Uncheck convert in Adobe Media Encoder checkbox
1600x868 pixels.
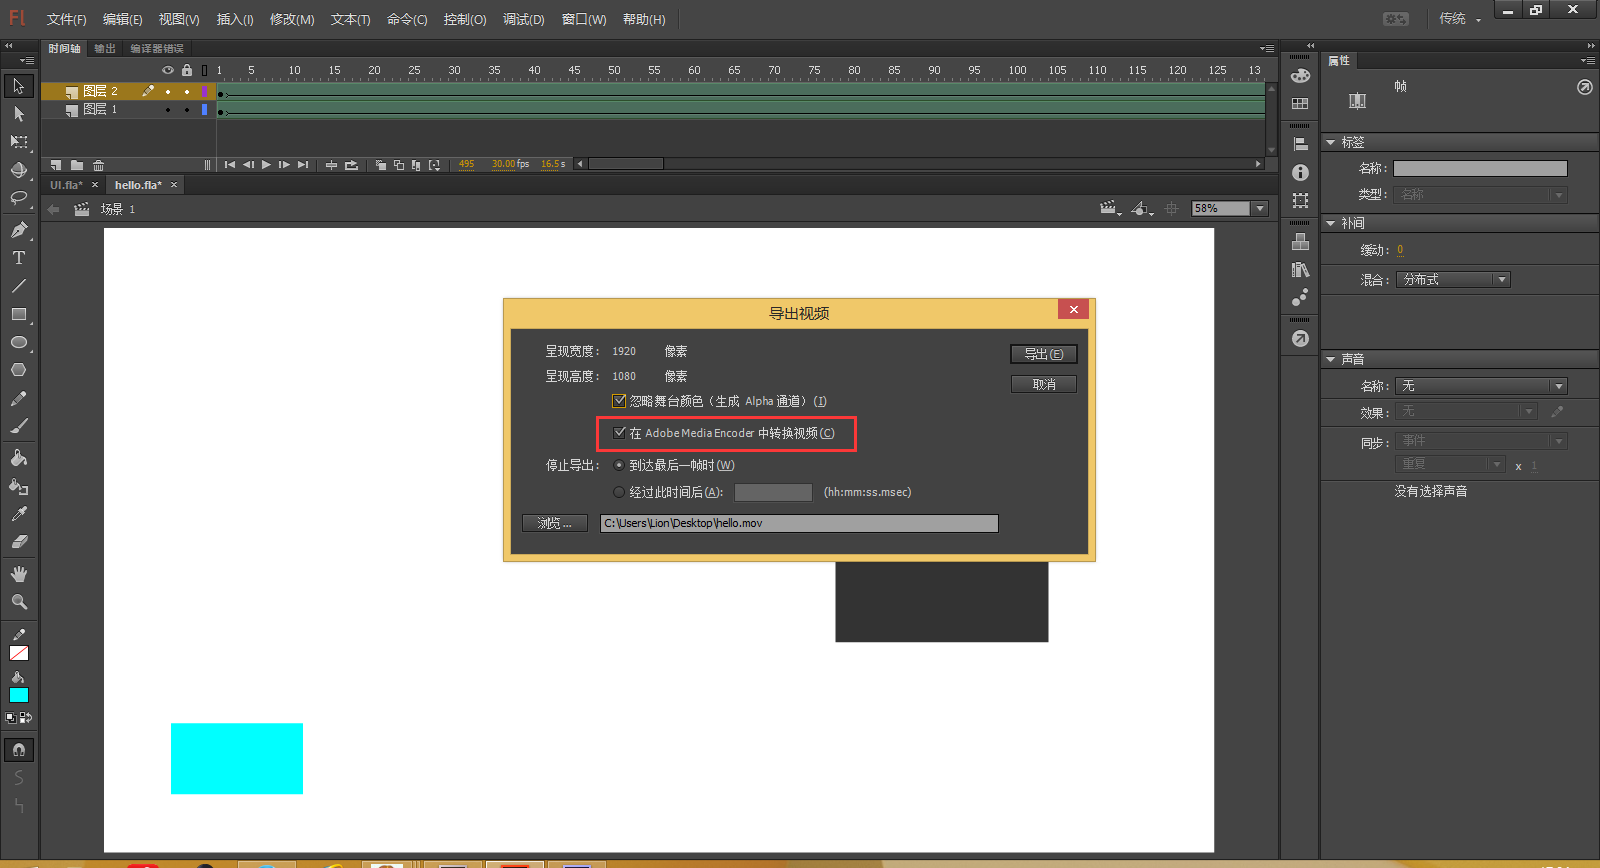[620, 433]
